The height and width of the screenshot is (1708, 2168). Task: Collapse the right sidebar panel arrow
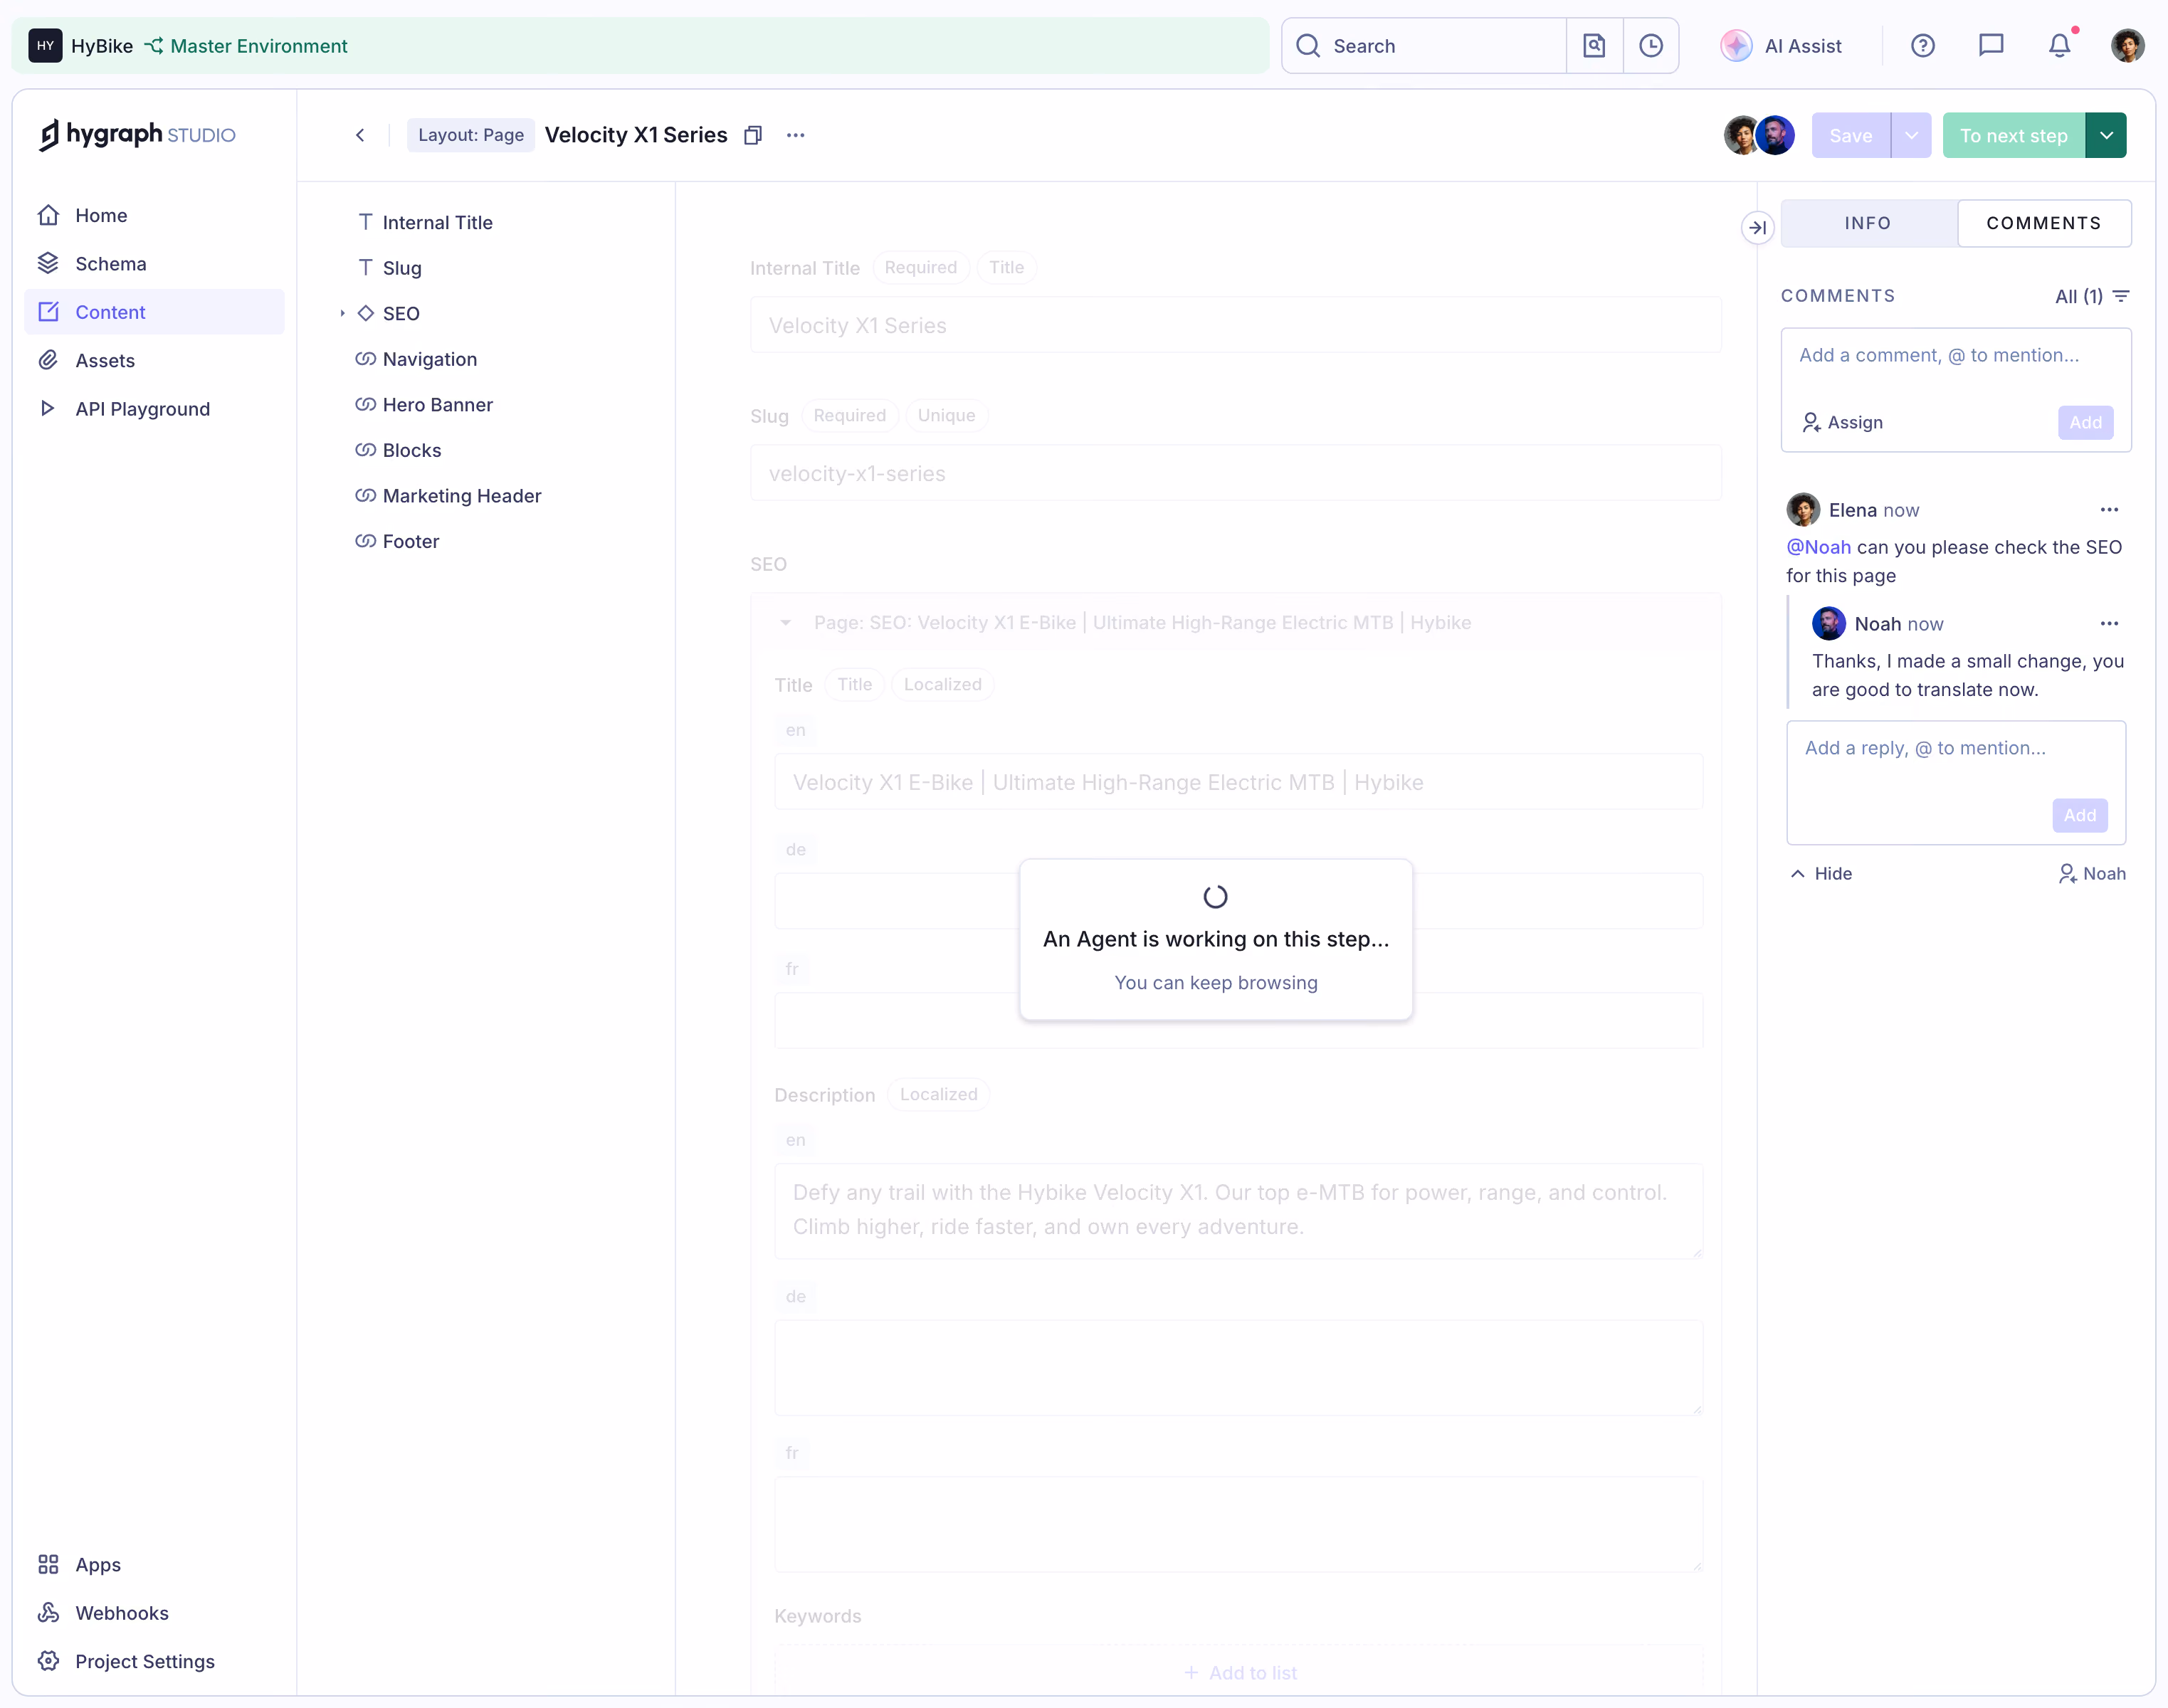(1757, 228)
